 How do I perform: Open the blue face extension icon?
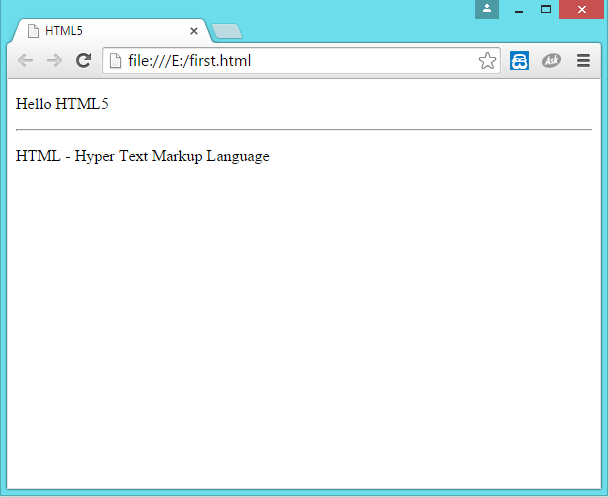click(519, 61)
